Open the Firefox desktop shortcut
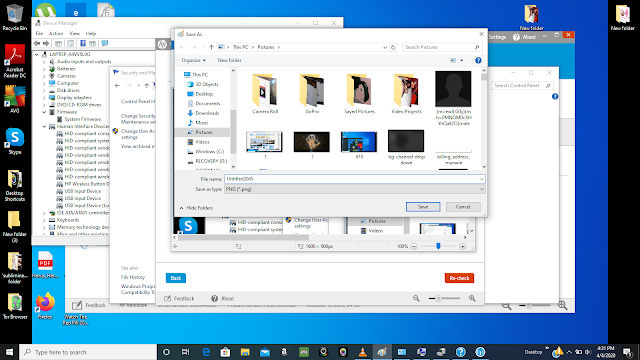The image size is (640, 360). click(x=45, y=305)
